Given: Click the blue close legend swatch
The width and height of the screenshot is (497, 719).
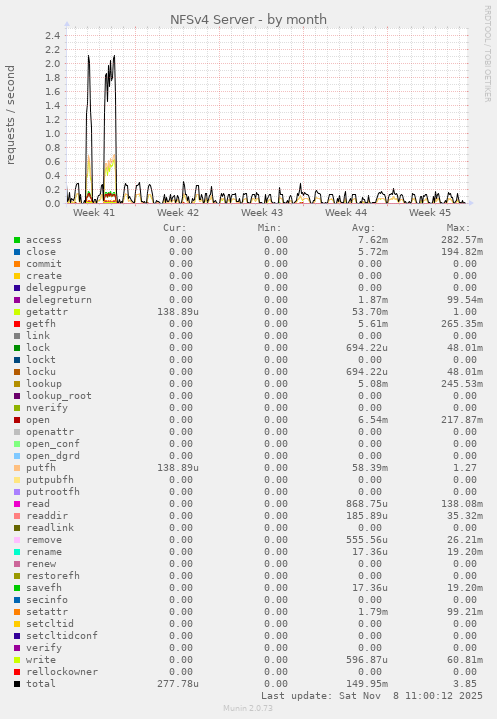Looking at the screenshot, I should pos(17,252).
